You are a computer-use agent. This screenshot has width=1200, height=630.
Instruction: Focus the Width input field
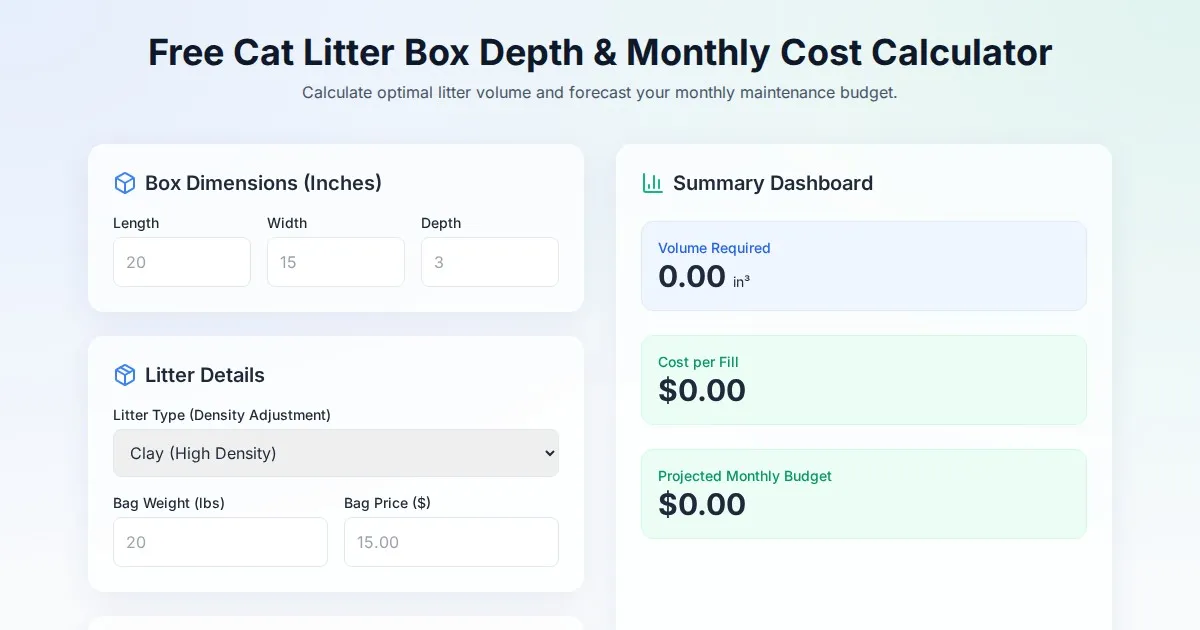point(336,262)
